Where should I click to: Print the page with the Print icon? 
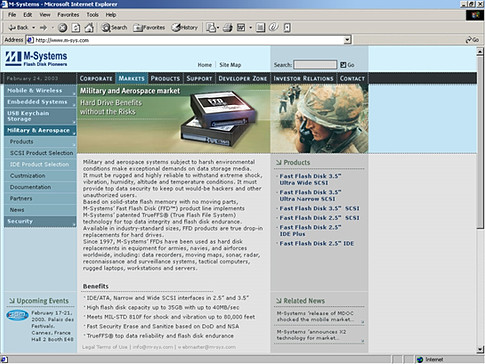[x=228, y=27]
